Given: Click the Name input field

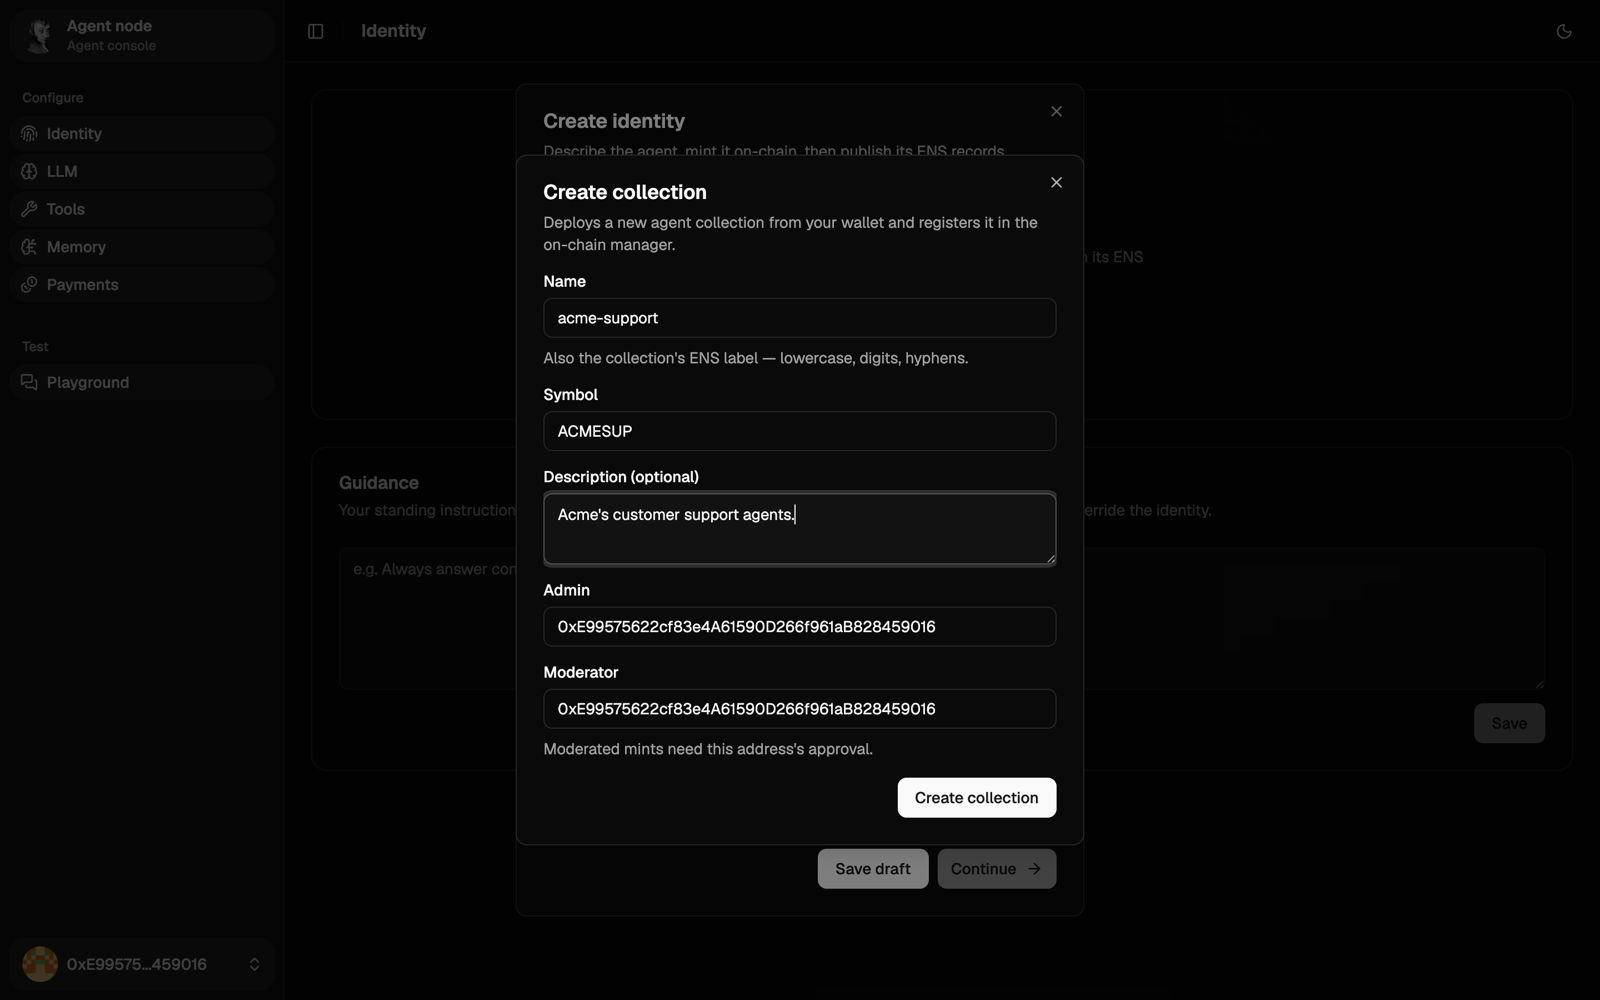Looking at the screenshot, I should pos(800,318).
